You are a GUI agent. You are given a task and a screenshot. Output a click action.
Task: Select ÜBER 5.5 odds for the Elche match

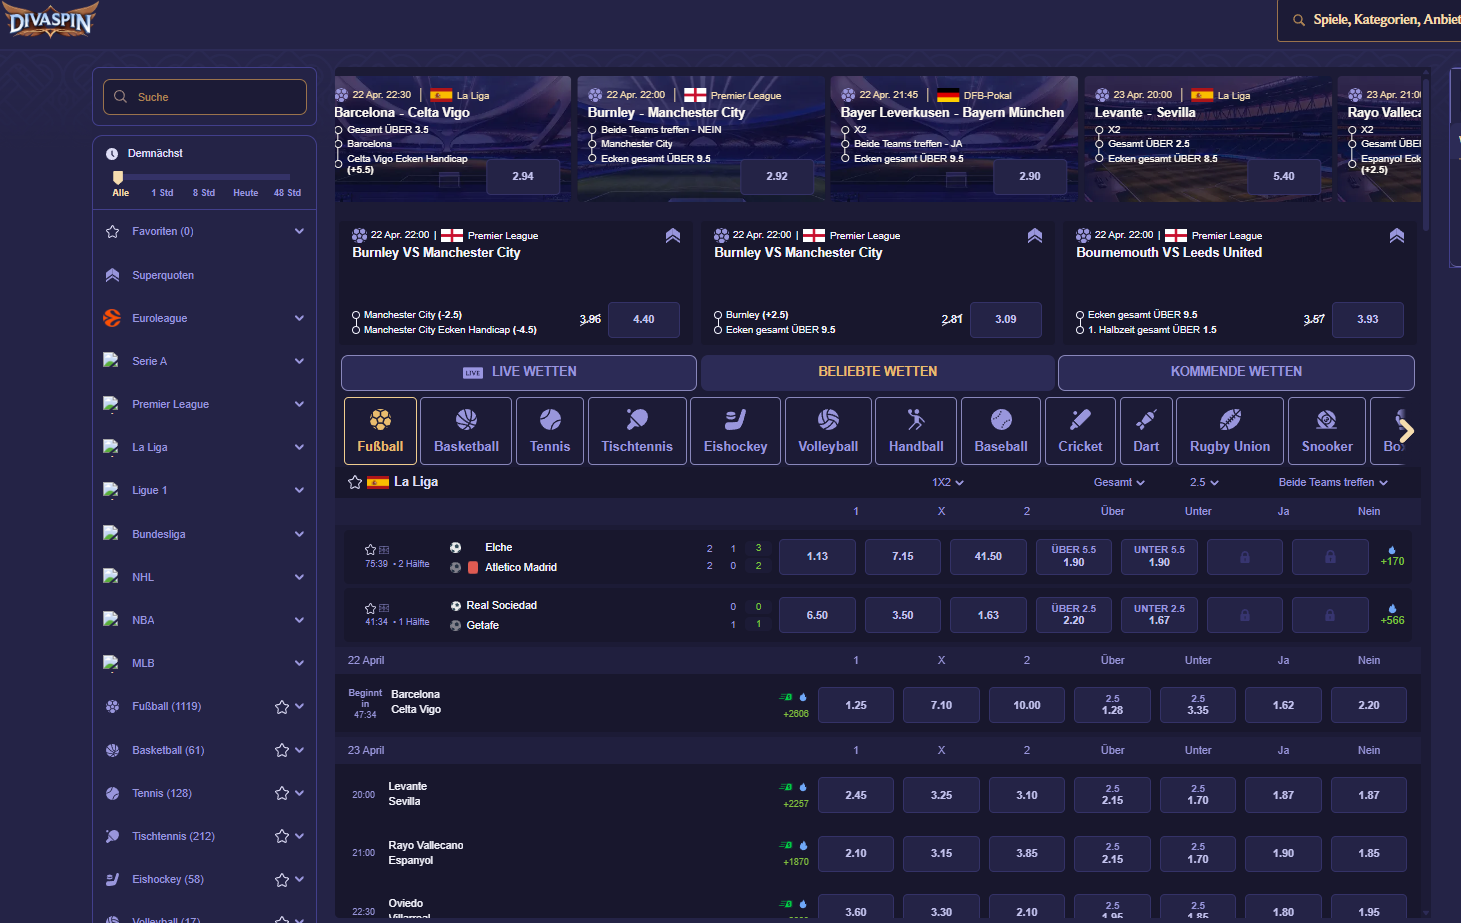point(1073,557)
